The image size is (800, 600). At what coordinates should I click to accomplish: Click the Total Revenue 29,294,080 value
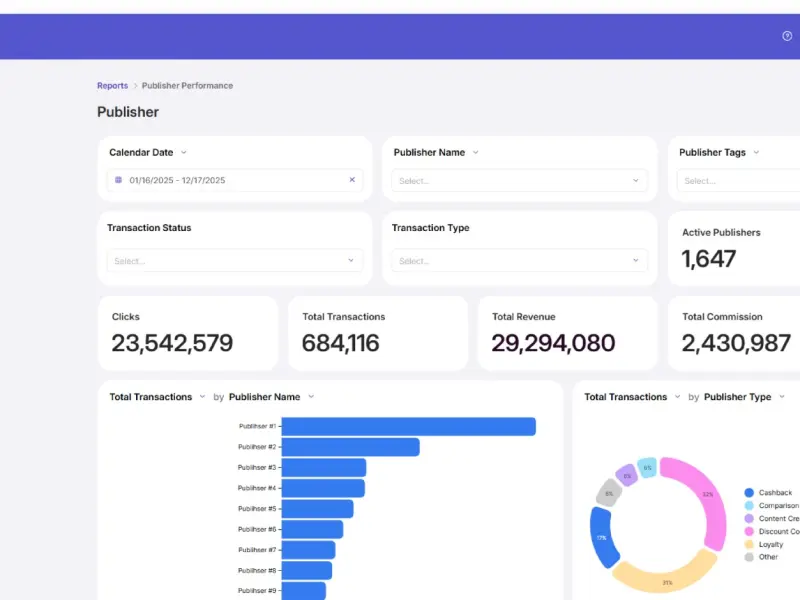553,343
